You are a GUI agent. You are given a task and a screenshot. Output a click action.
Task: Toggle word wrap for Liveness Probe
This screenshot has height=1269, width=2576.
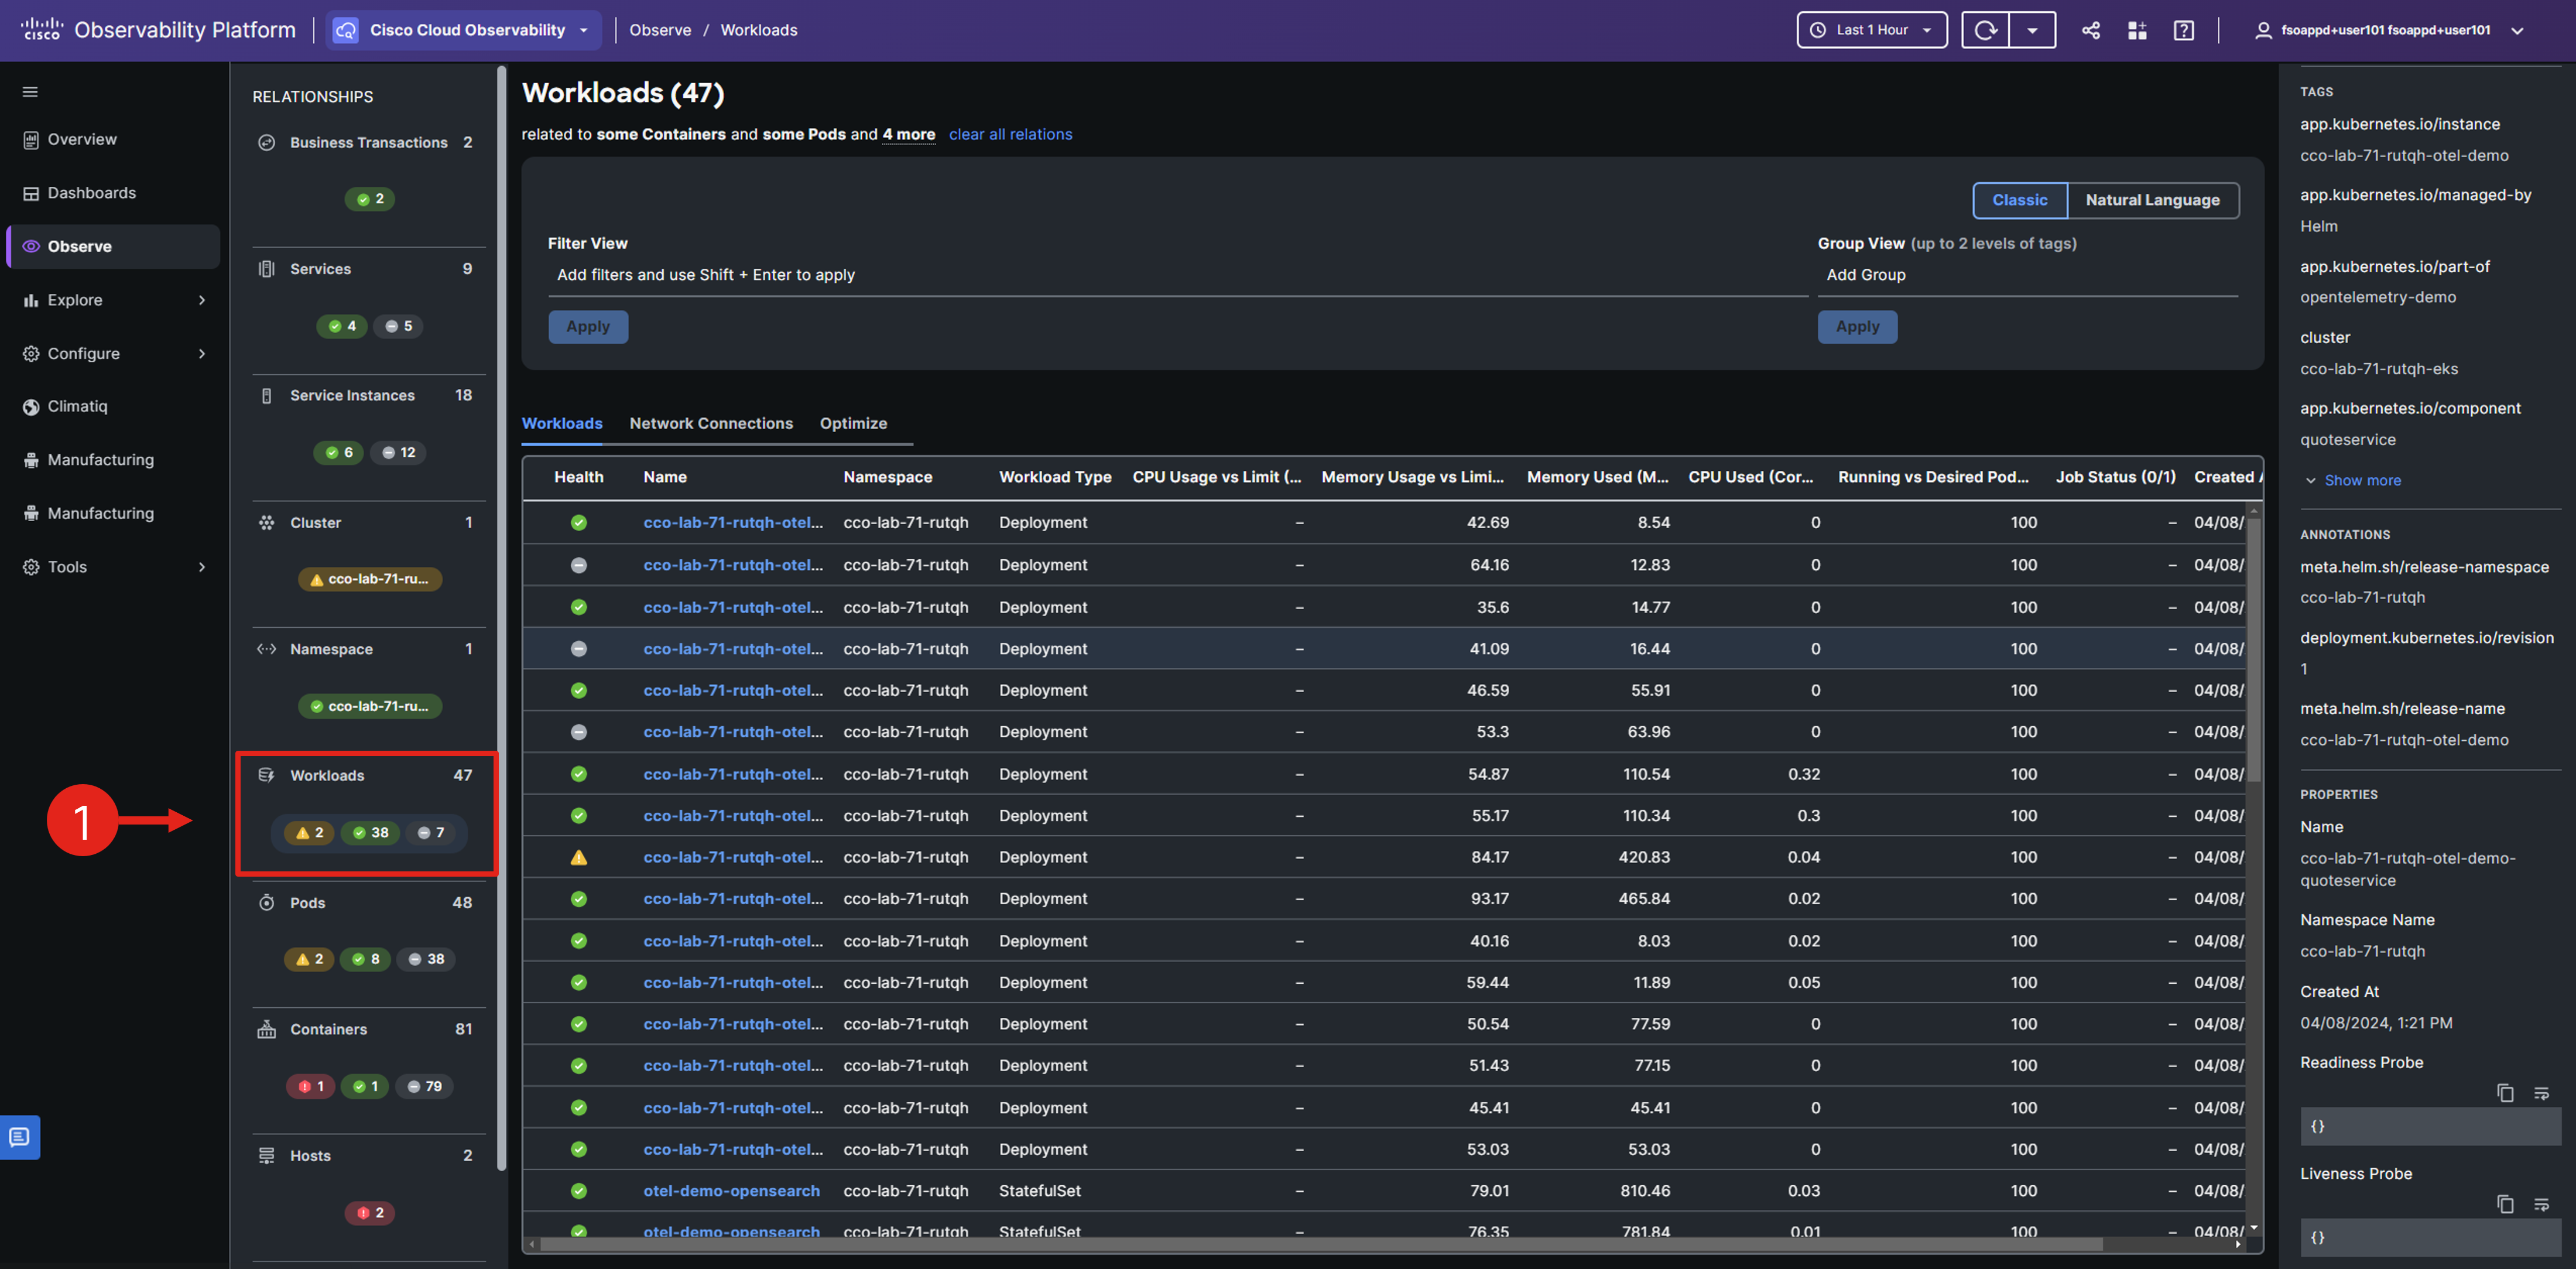tap(2541, 1204)
